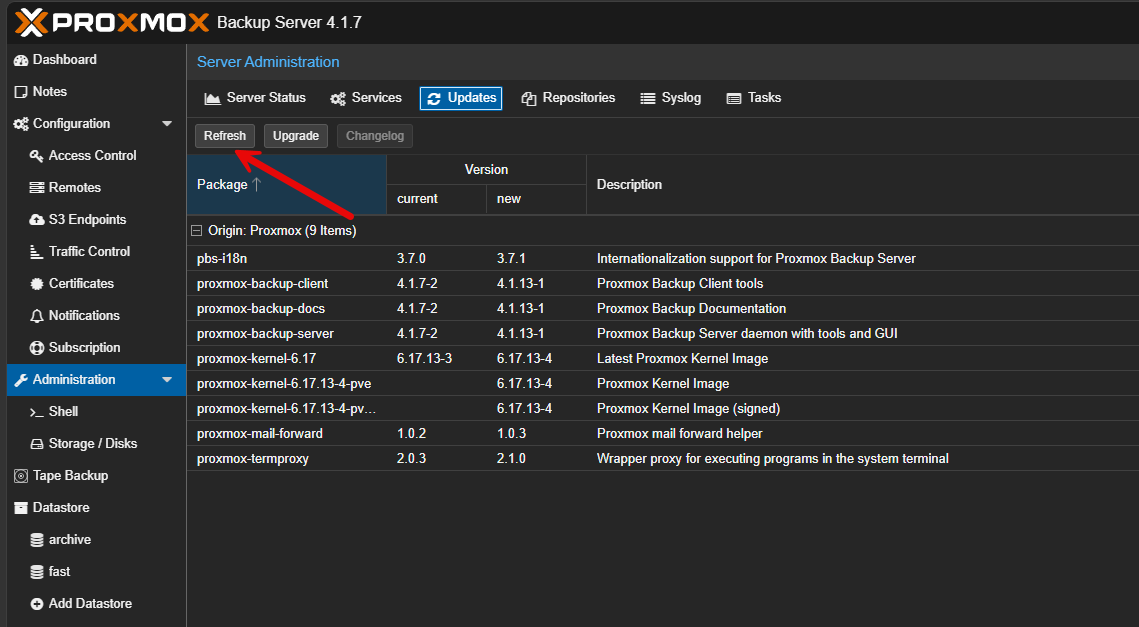Click the Updates tab refresh arrows icon
Image resolution: width=1139 pixels, height=627 pixels.
click(434, 99)
